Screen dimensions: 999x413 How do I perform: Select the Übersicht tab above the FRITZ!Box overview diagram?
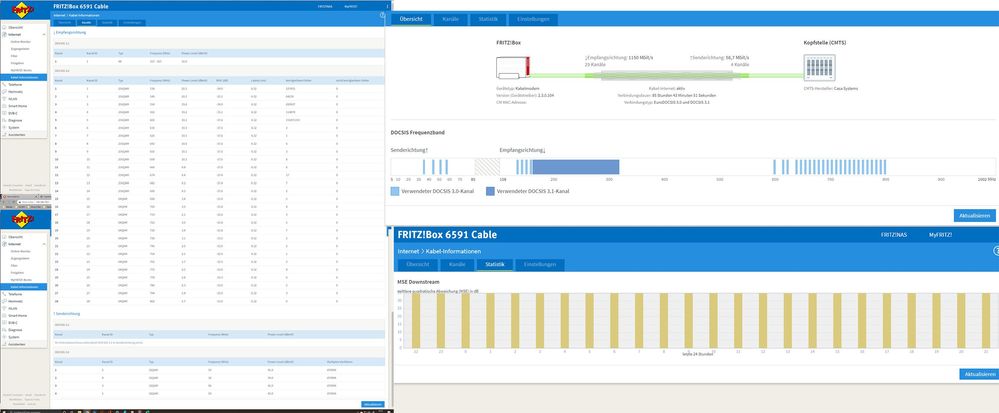[x=412, y=20]
